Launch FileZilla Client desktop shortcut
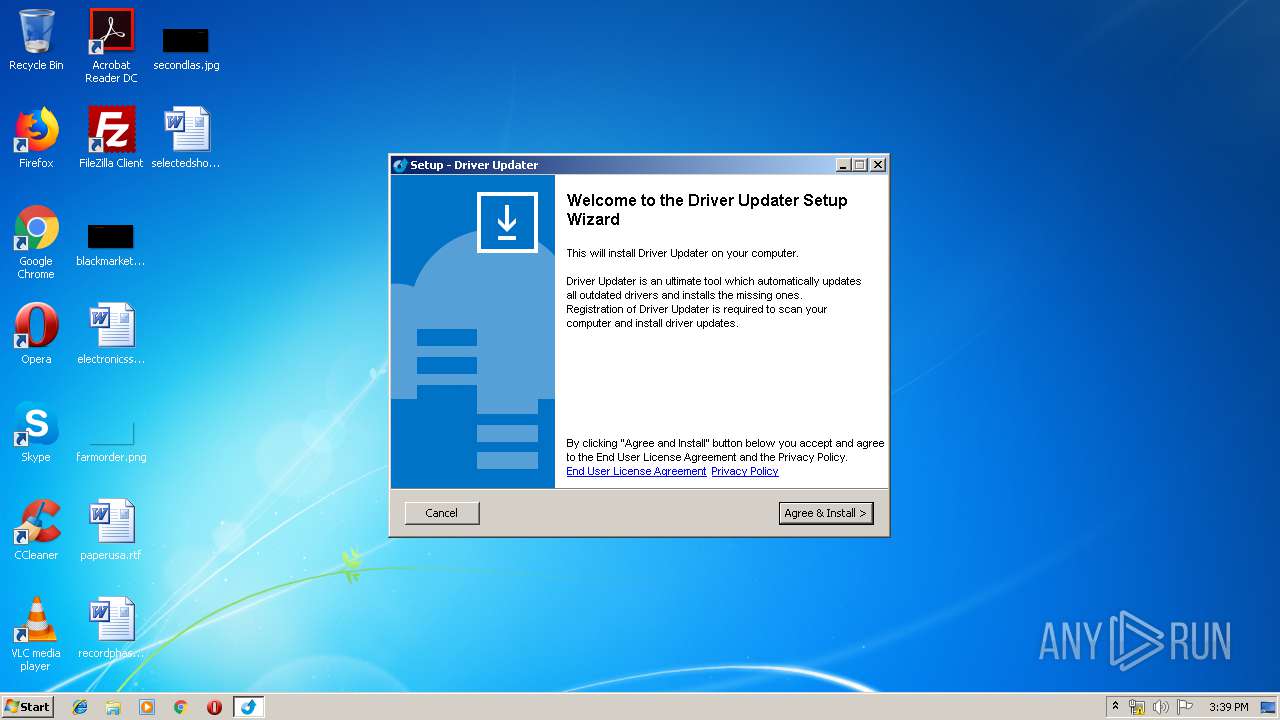 pos(111,138)
